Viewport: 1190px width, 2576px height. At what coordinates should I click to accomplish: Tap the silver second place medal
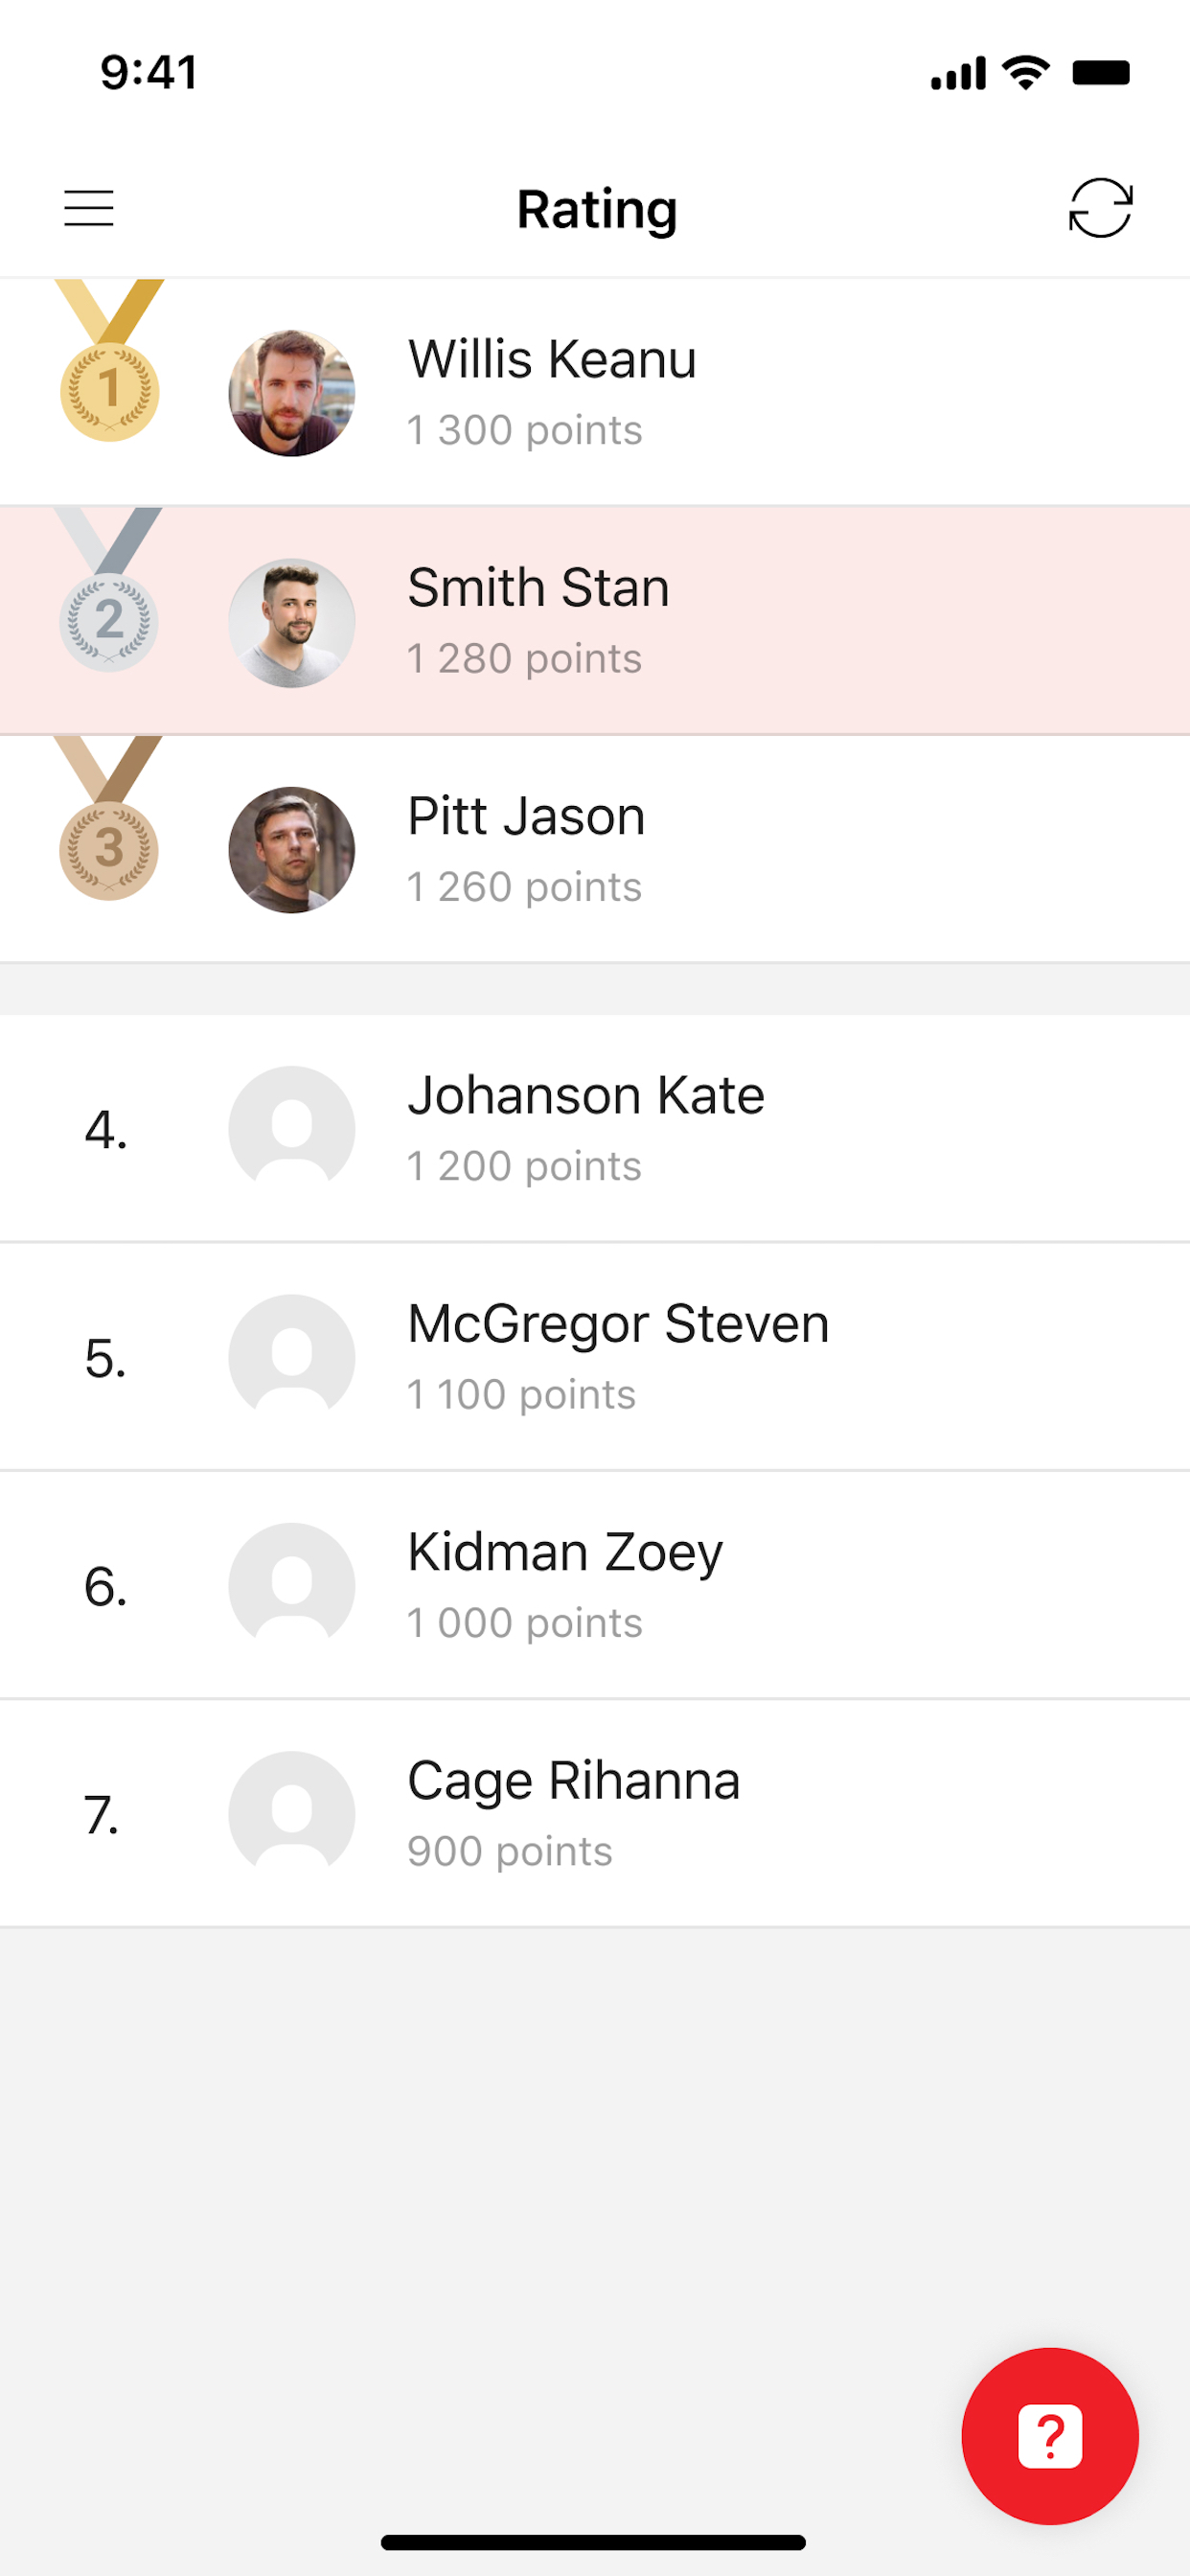pyautogui.click(x=109, y=589)
